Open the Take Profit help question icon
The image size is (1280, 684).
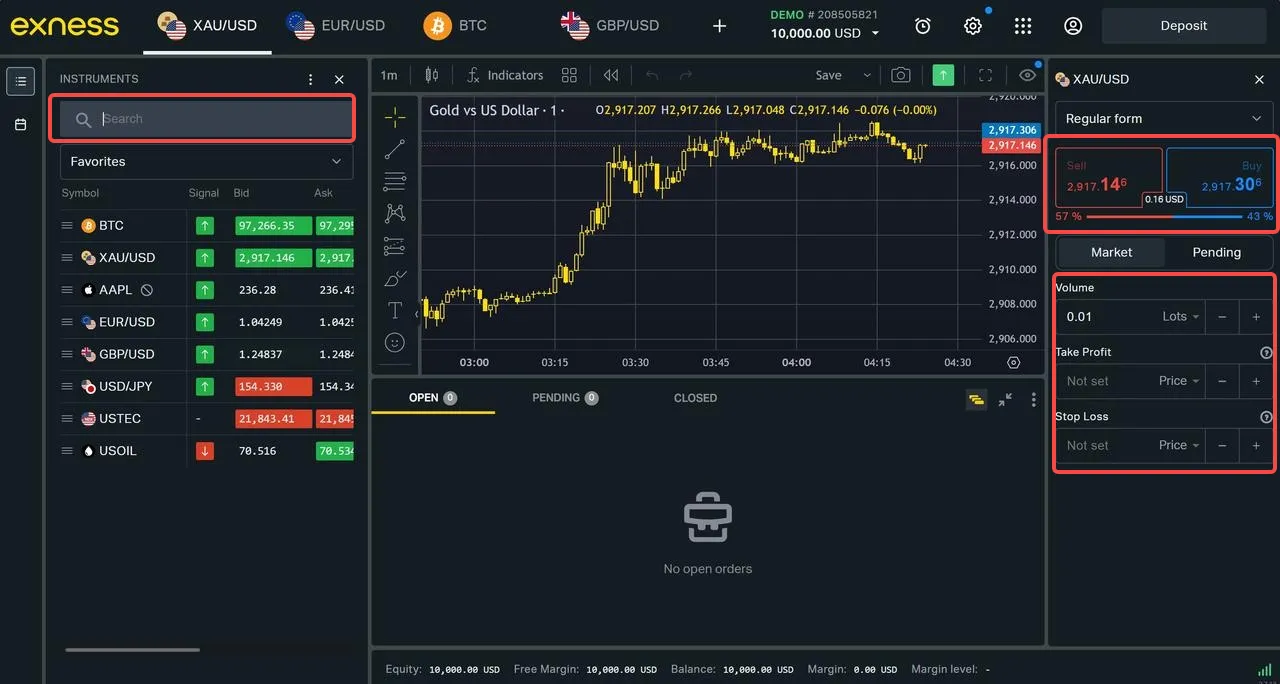1266,352
